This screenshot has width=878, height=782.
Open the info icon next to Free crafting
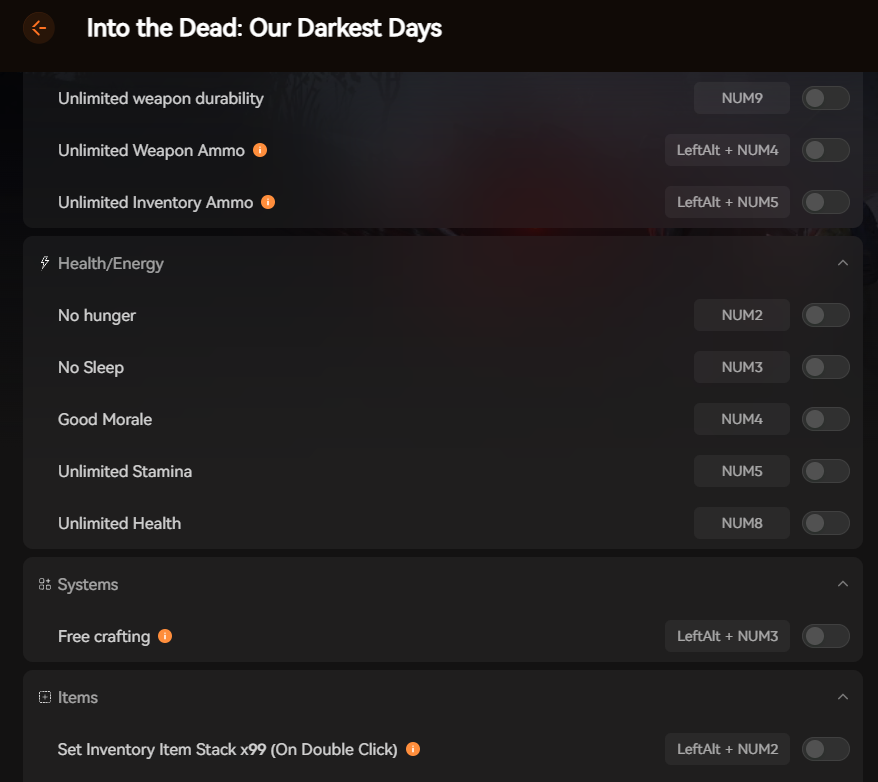tap(164, 636)
